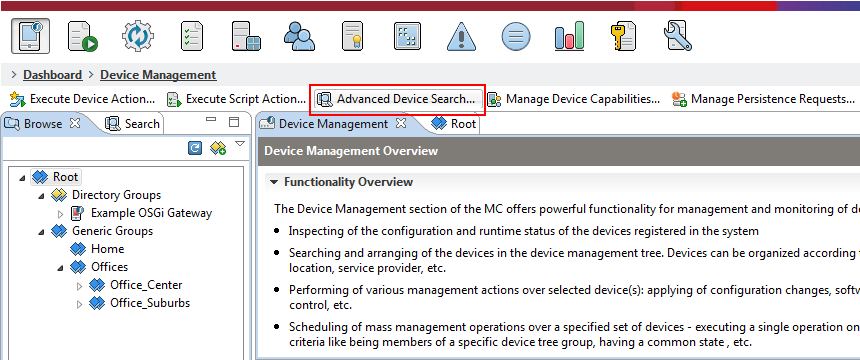
Task: Click the key and document license icon
Action: point(623,37)
